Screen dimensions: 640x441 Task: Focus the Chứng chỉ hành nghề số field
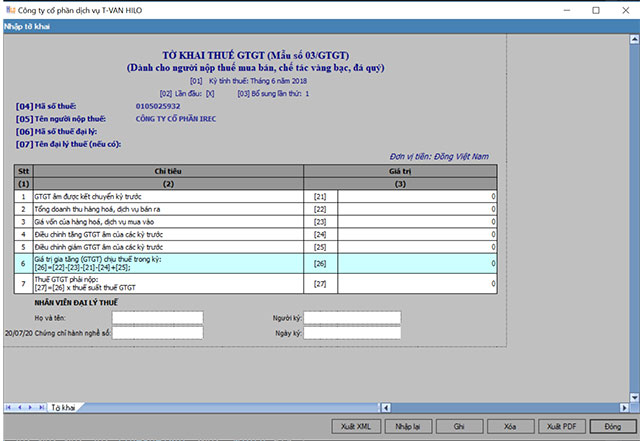click(x=157, y=333)
